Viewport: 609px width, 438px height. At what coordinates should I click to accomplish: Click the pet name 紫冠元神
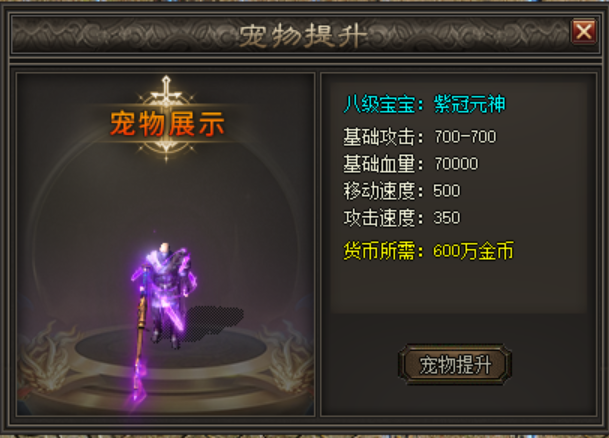tap(470, 104)
